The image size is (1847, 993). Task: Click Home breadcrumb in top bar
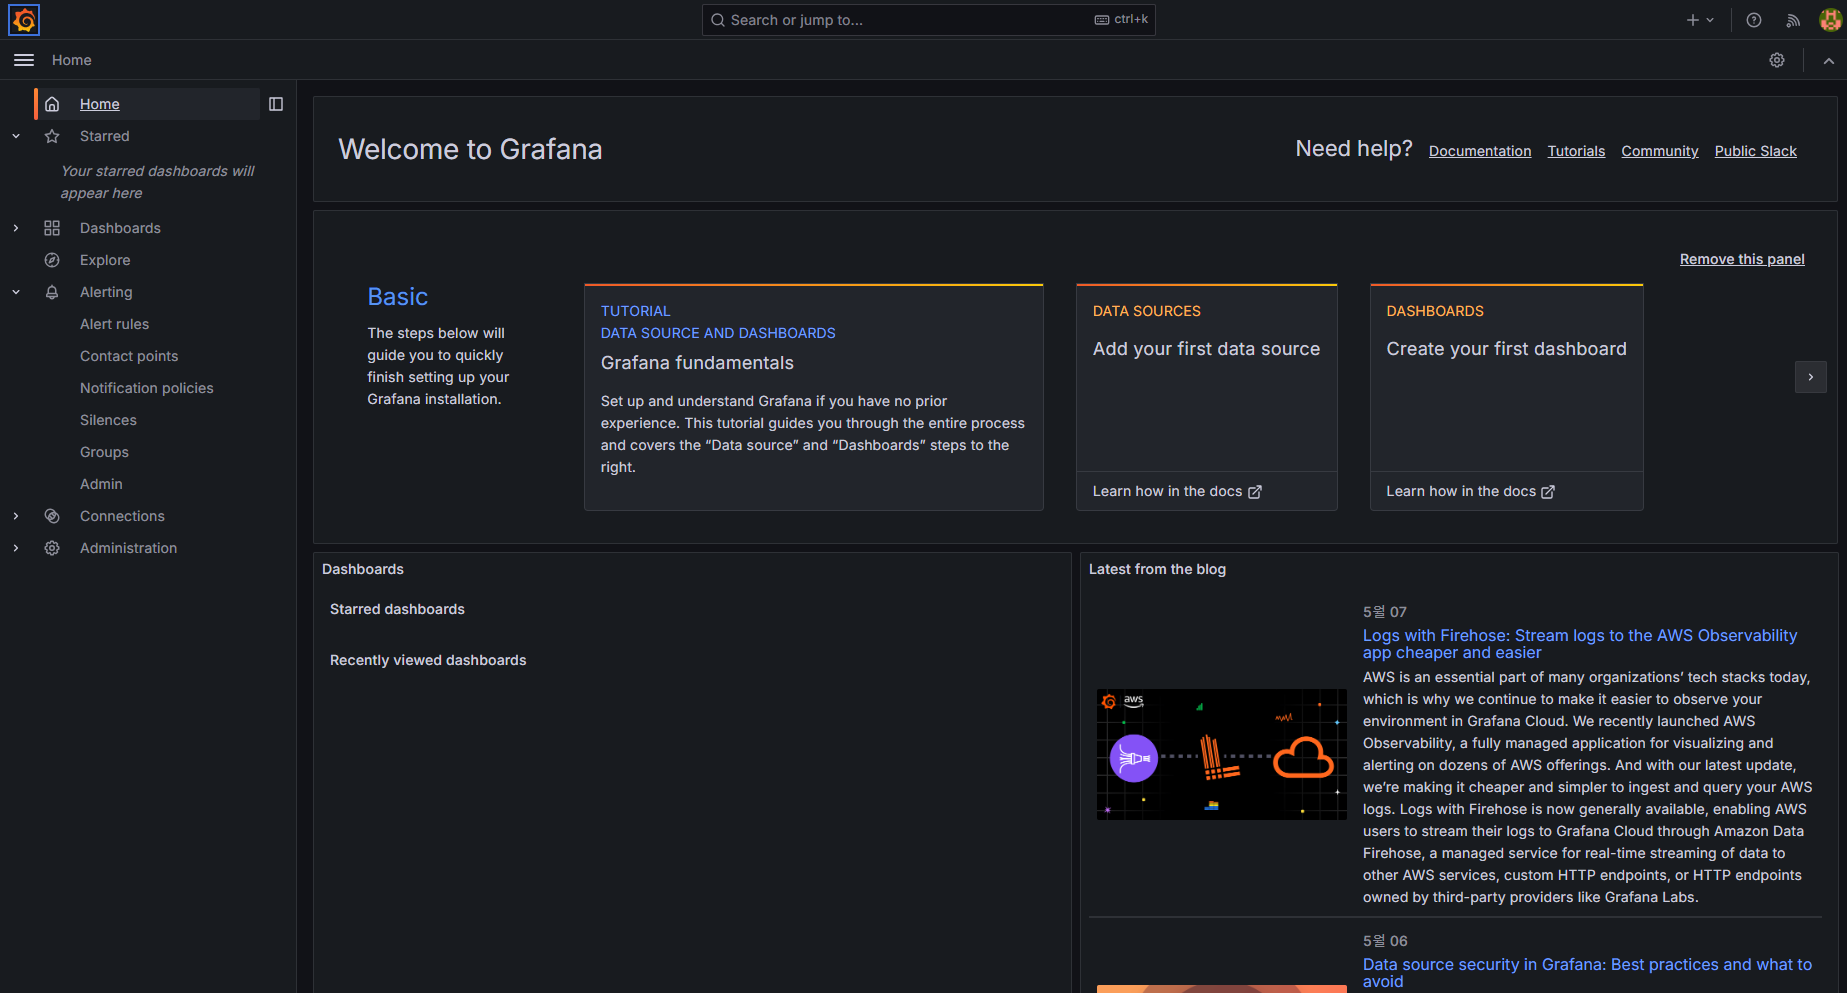pyautogui.click(x=72, y=60)
